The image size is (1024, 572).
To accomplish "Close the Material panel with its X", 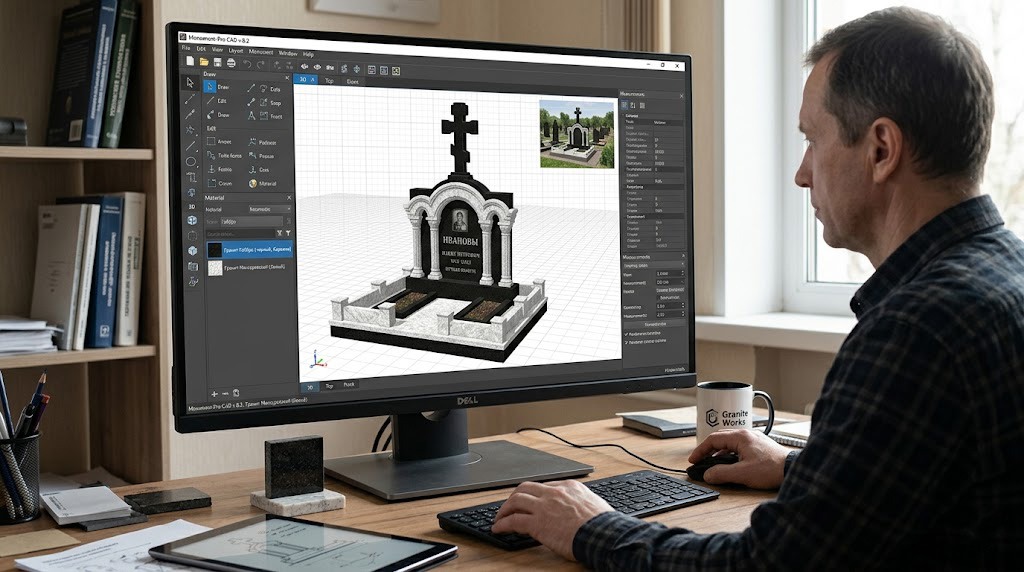I will click(x=289, y=198).
